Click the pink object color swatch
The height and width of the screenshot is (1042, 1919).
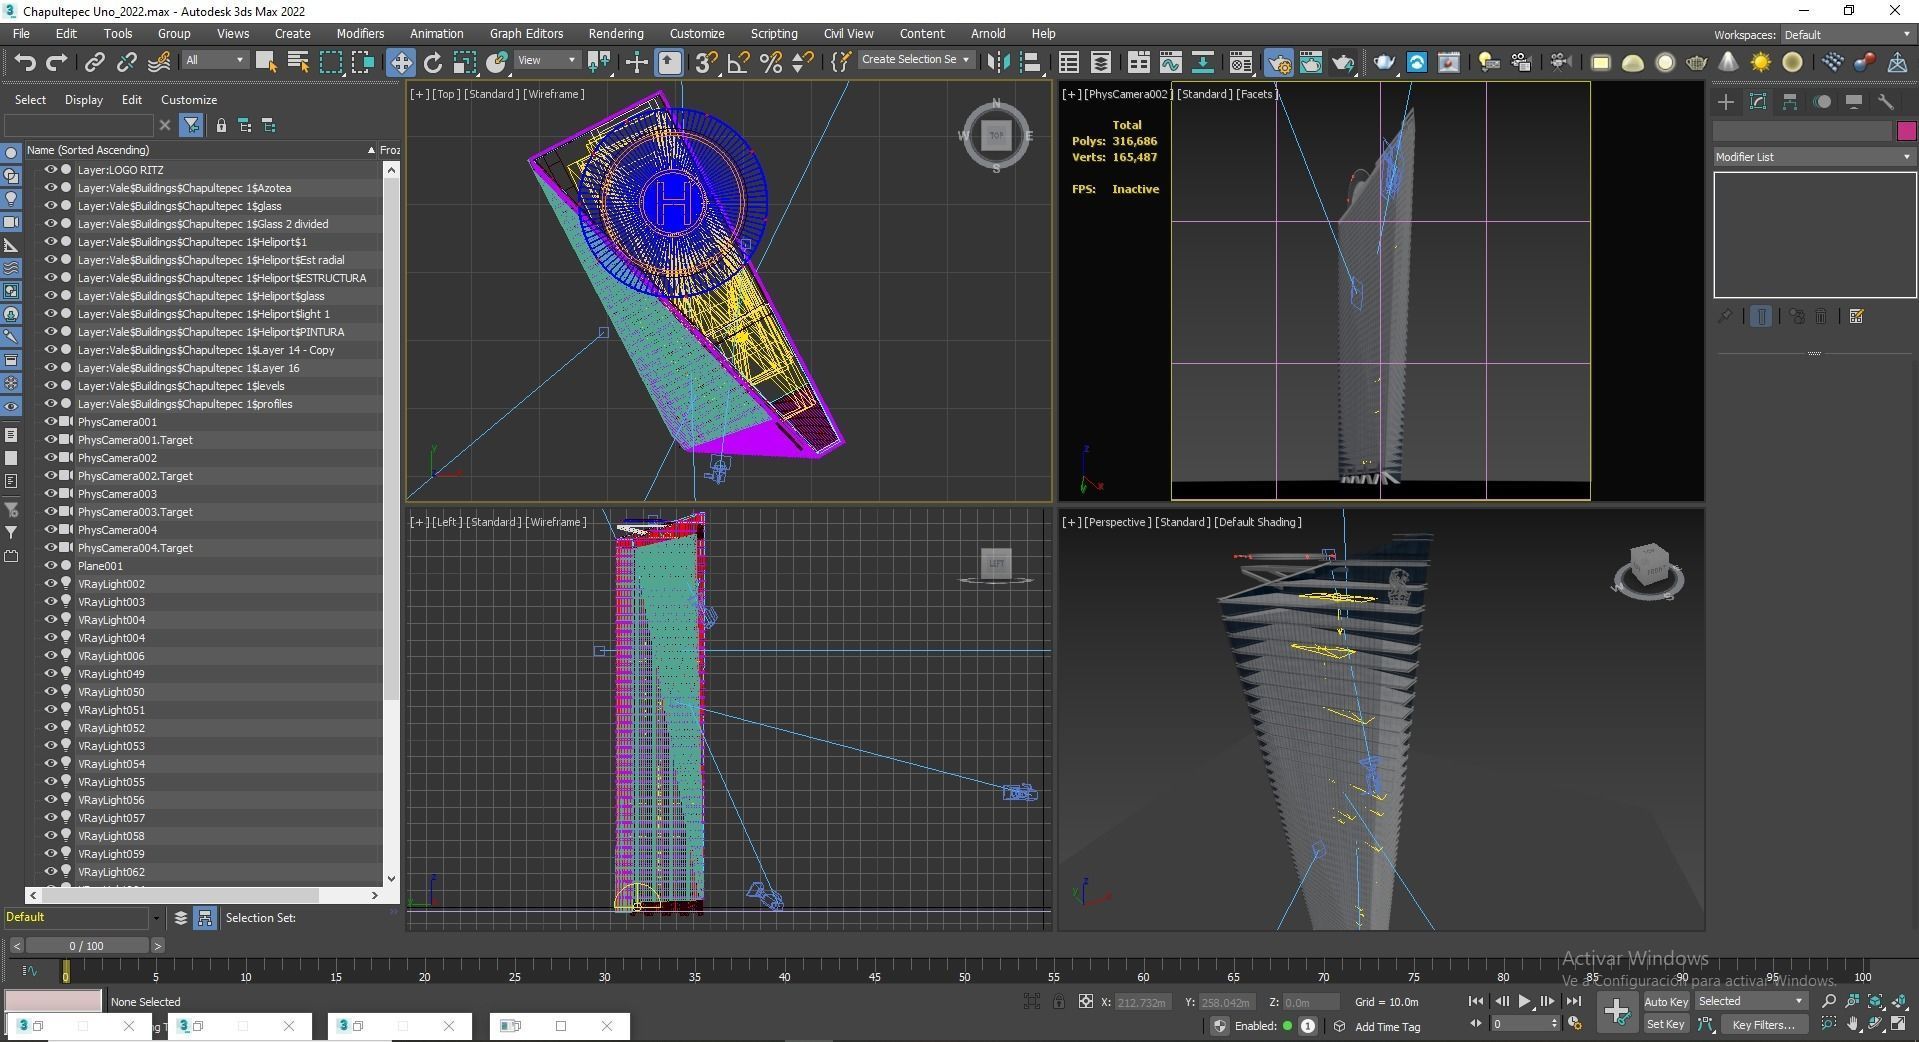pos(1906,132)
